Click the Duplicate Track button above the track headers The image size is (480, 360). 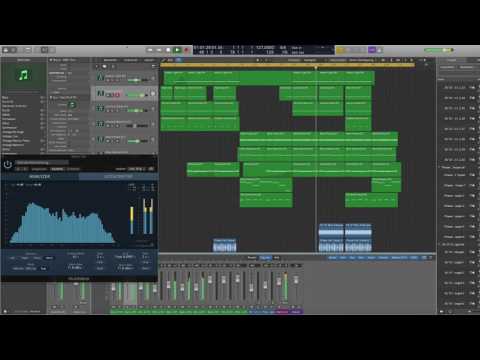tap(105, 66)
